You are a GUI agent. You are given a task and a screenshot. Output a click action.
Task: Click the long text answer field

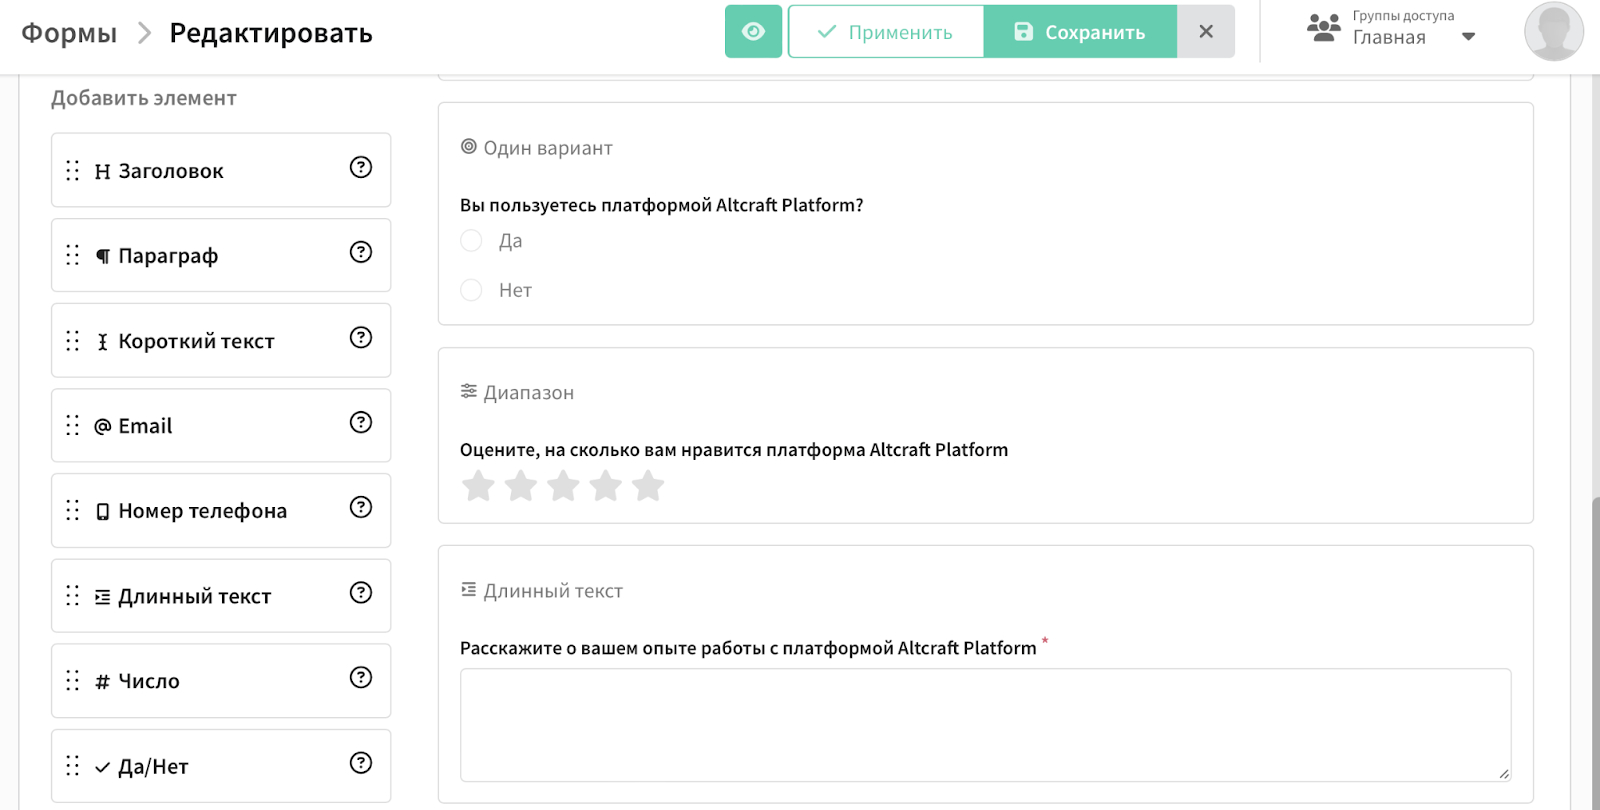click(985, 725)
